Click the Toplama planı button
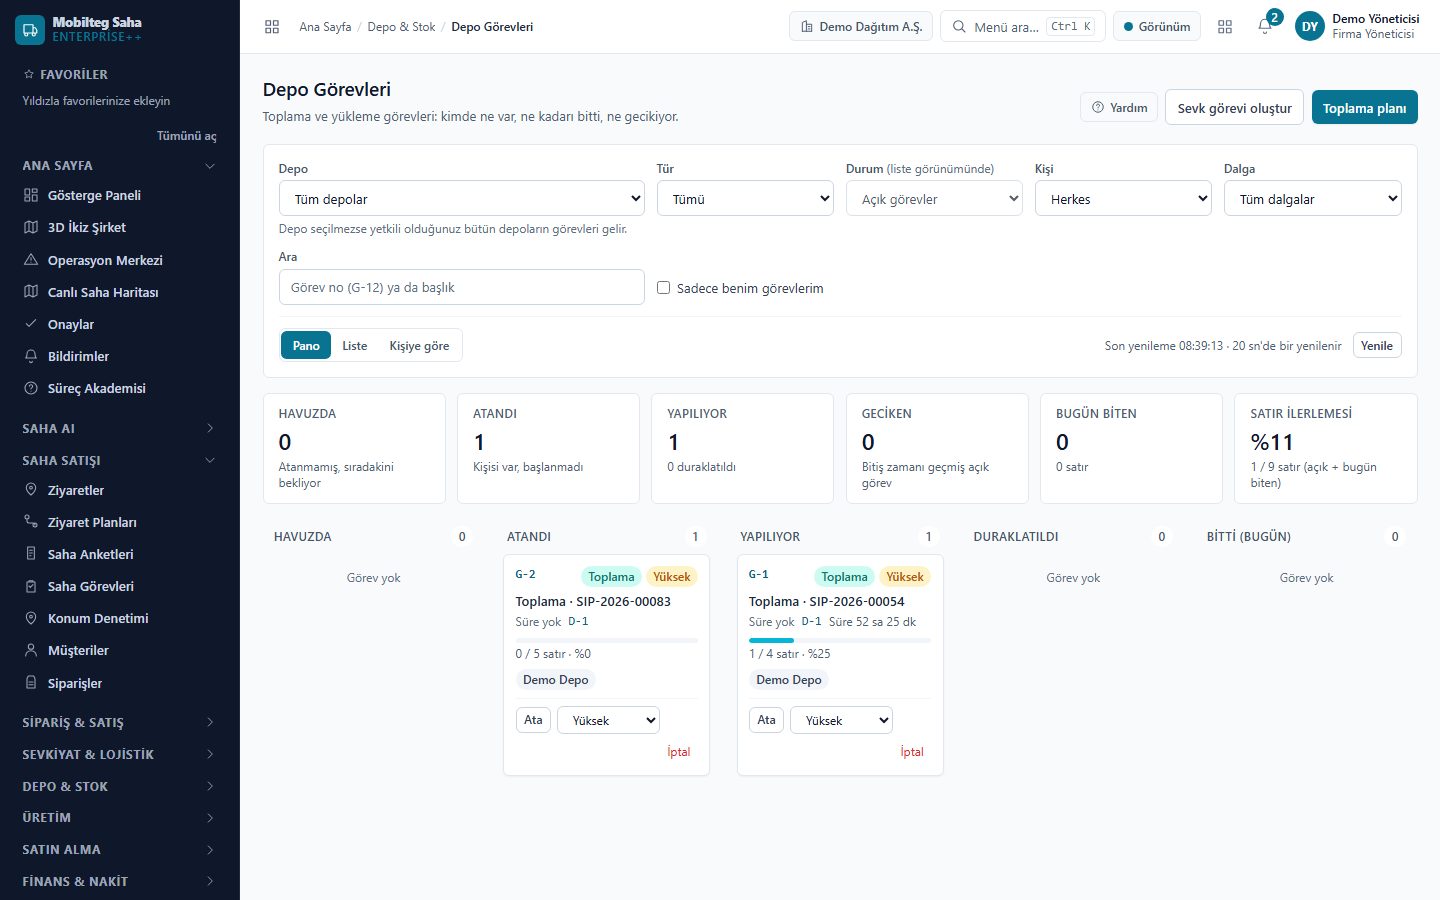Image resolution: width=1440 pixels, height=900 pixels. [x=1364, y=108]
